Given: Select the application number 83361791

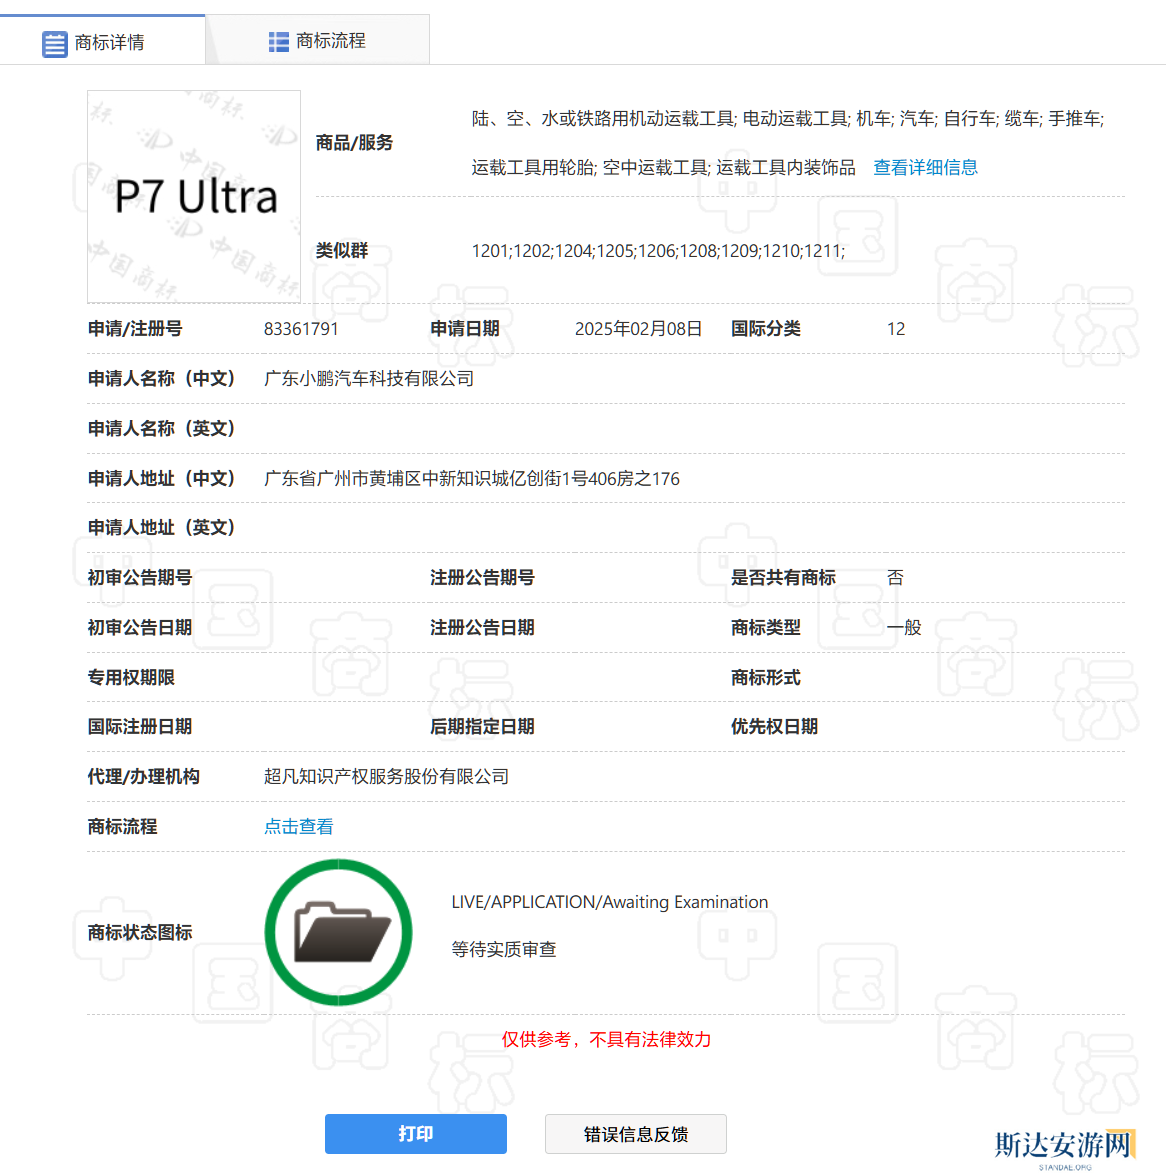Looking at the screenshot, I should (x=301, y=329).
